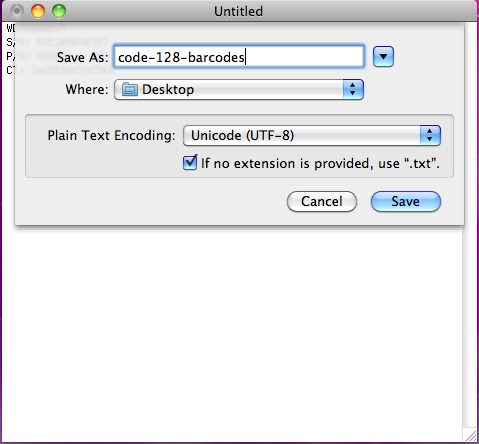Click the Cancel button
Image resolution: width=479 pixels, height=444 pixels.
click(x=322, y=201)
